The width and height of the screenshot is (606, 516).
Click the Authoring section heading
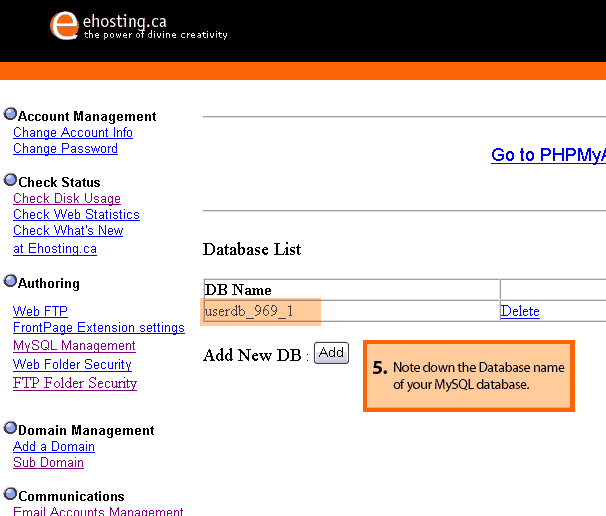pos(49,283)
